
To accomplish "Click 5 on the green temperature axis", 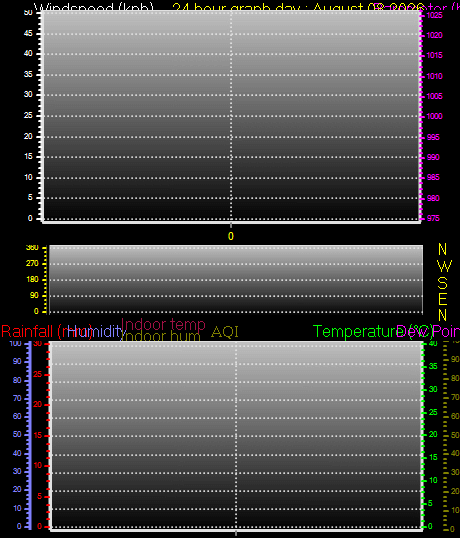I will [430, 504].
